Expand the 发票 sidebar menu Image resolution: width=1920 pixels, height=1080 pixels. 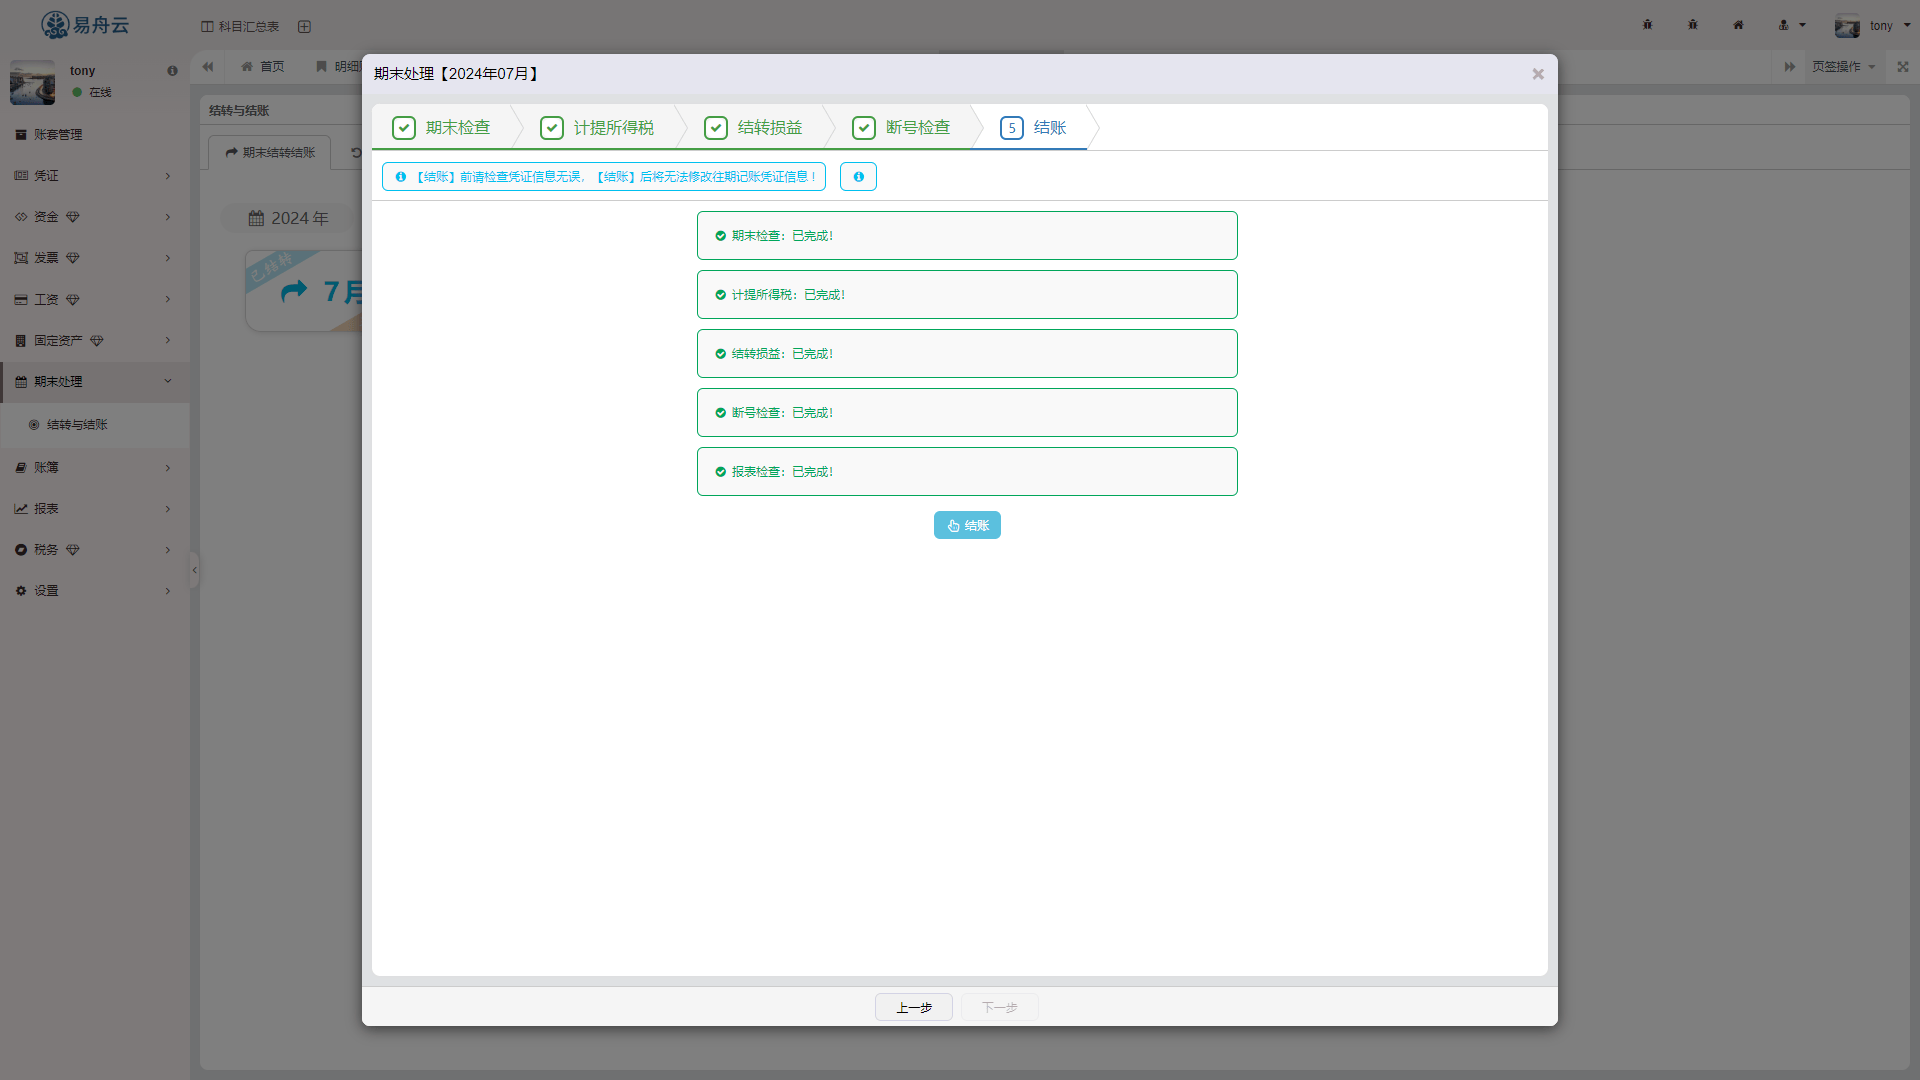[x=95, y=258]
